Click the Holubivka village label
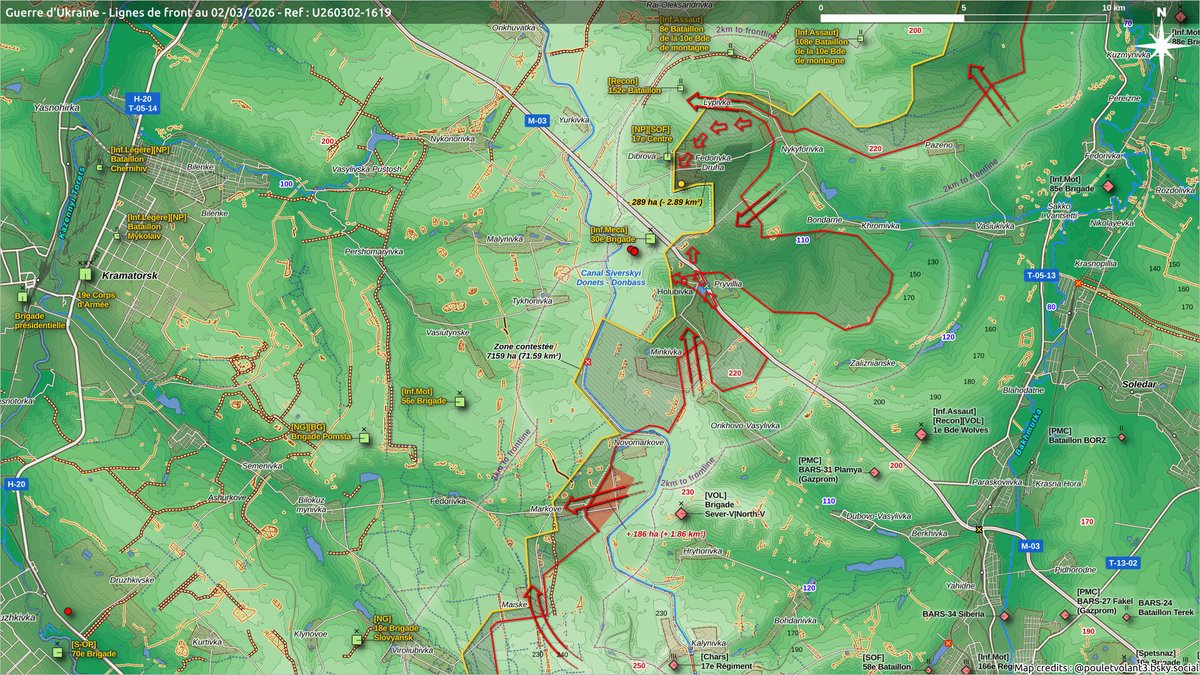The width and height of the screenshot is (1200, 675). click(674, 292)
